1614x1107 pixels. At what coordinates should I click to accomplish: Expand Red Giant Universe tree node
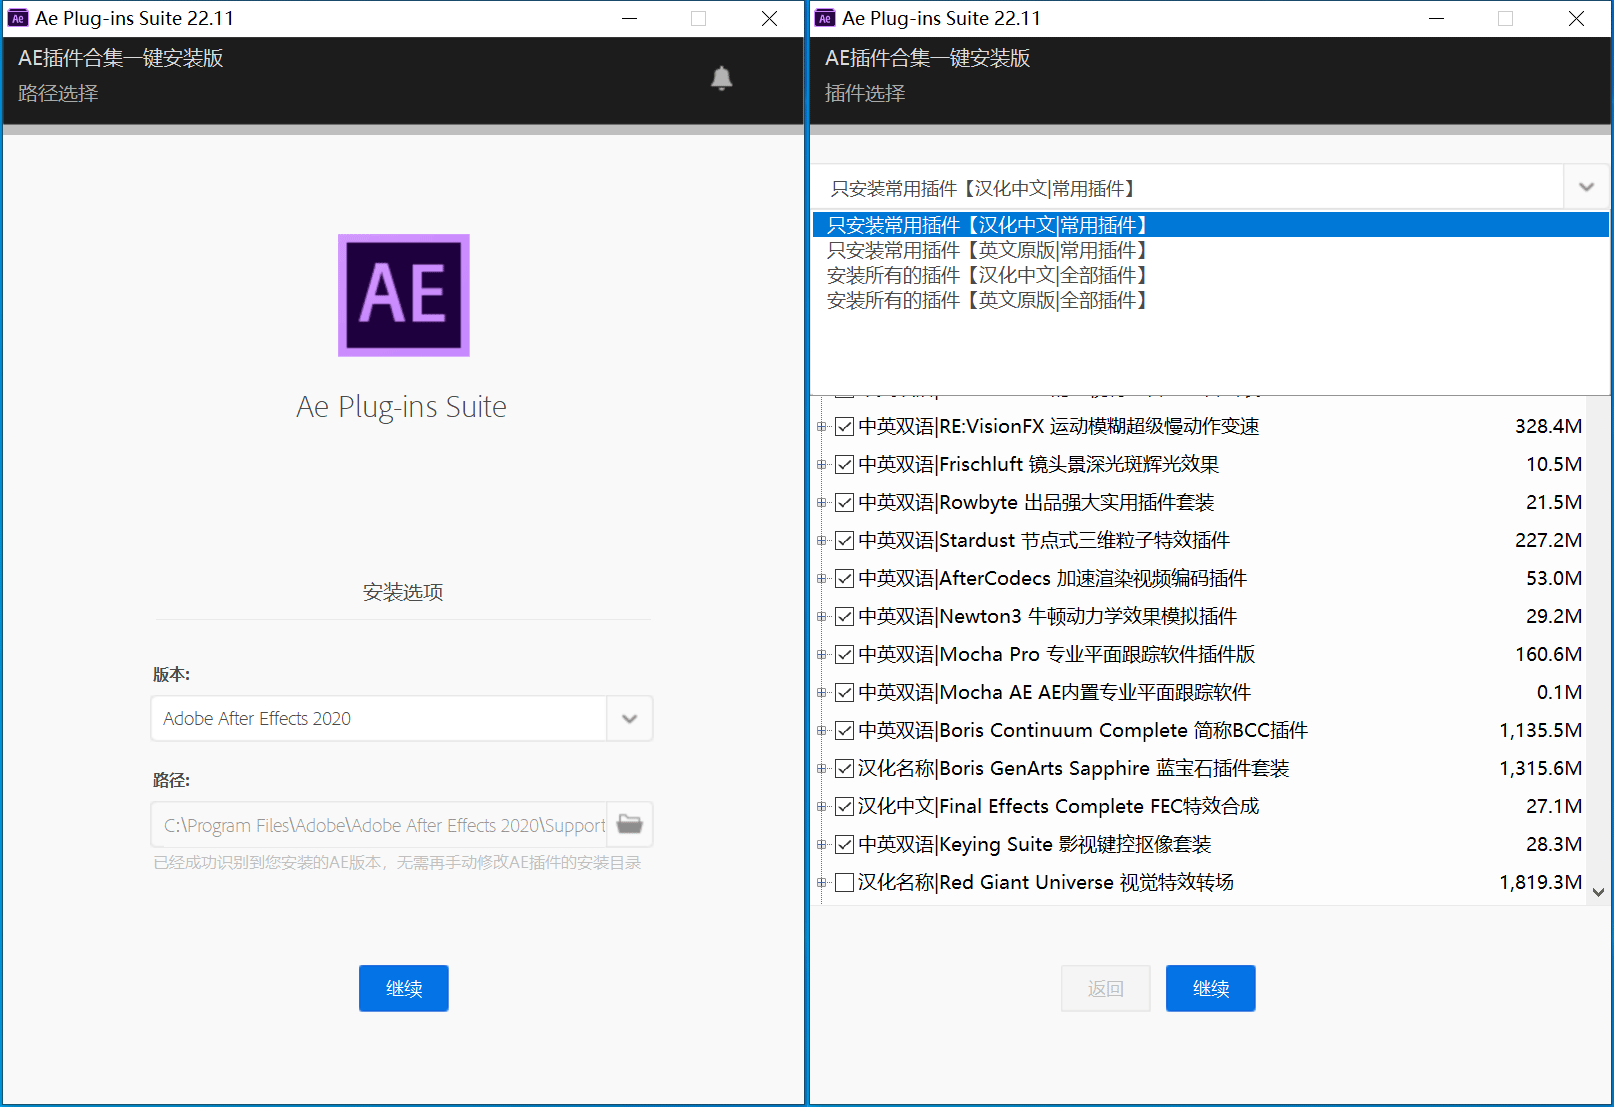(822, 883)
